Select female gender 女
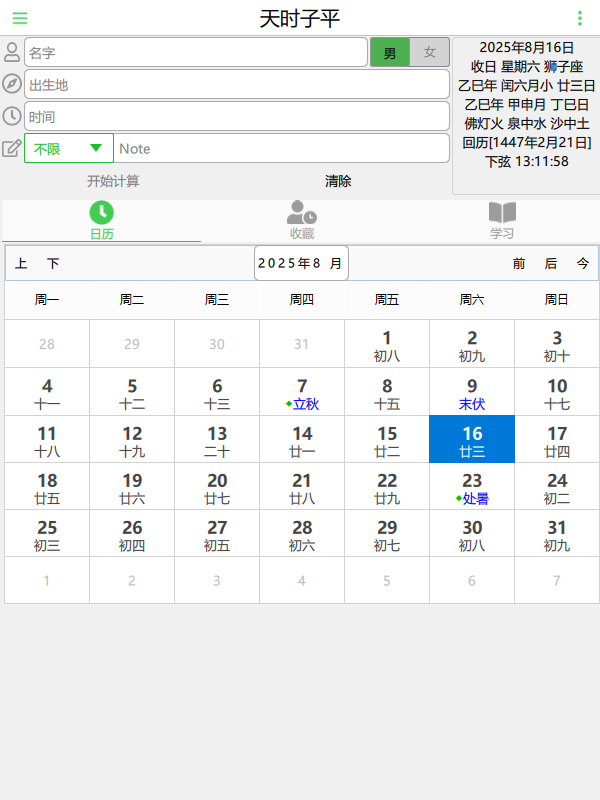600x800 pixels. click(x=430, y=52)
